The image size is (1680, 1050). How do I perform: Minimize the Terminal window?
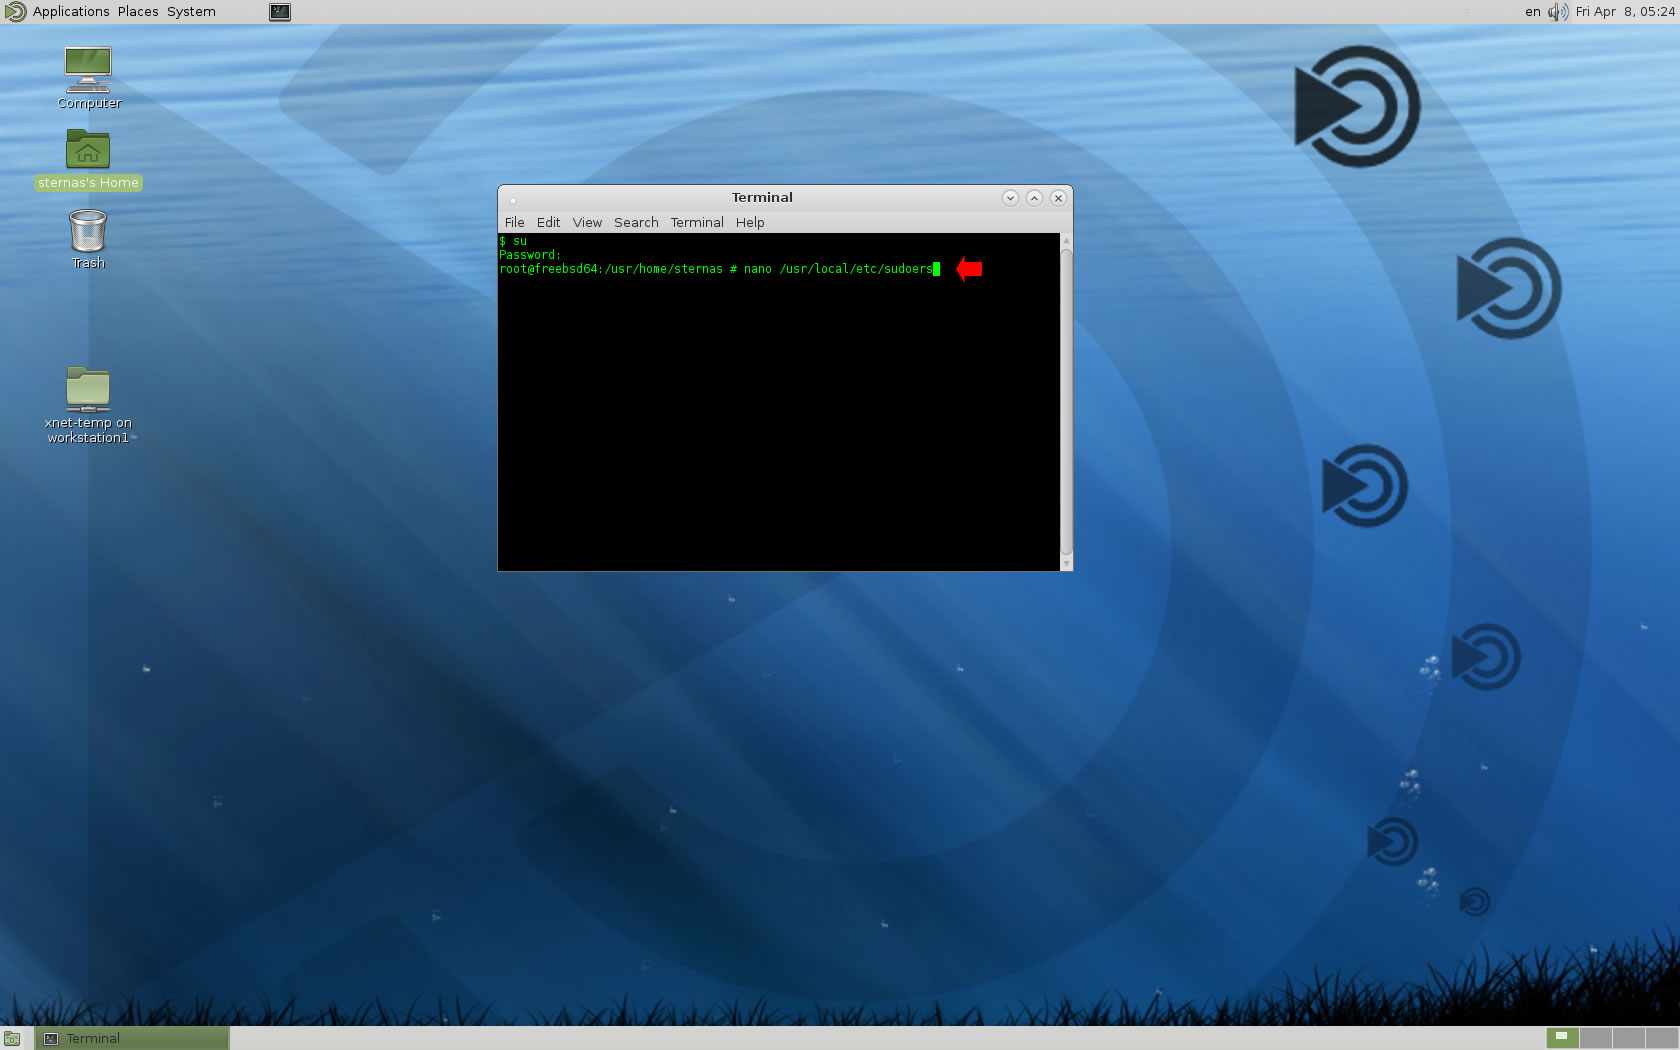point(1010,198)
